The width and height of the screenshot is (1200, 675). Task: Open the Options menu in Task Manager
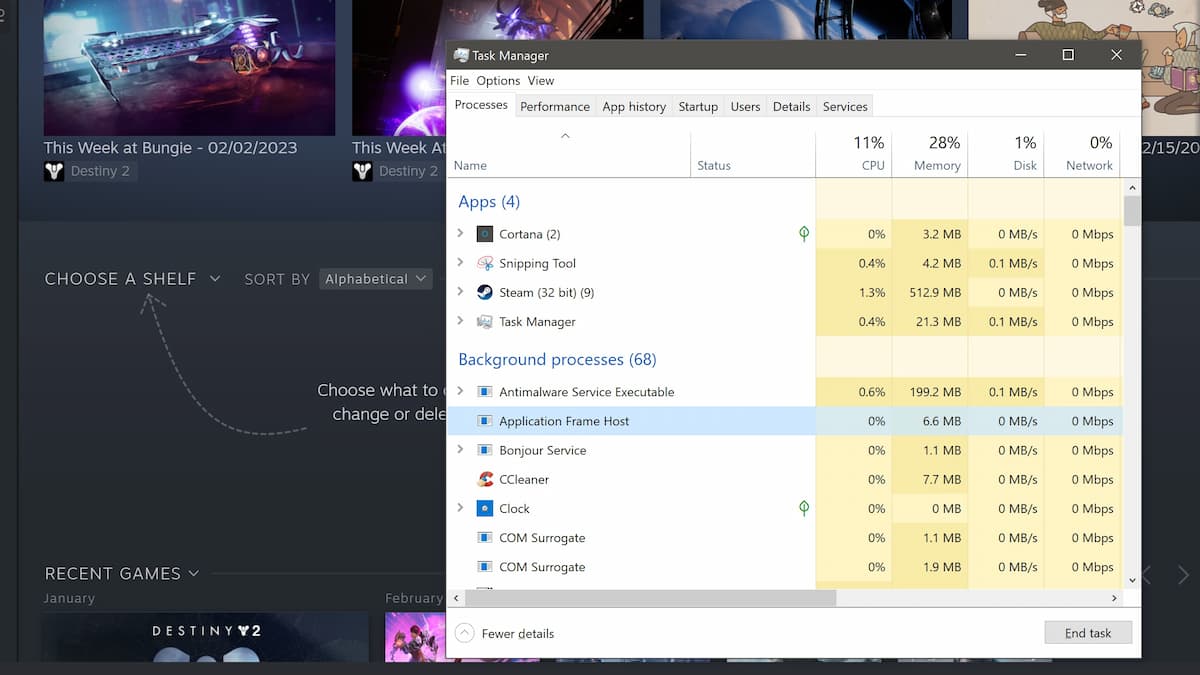pos(498,80)
